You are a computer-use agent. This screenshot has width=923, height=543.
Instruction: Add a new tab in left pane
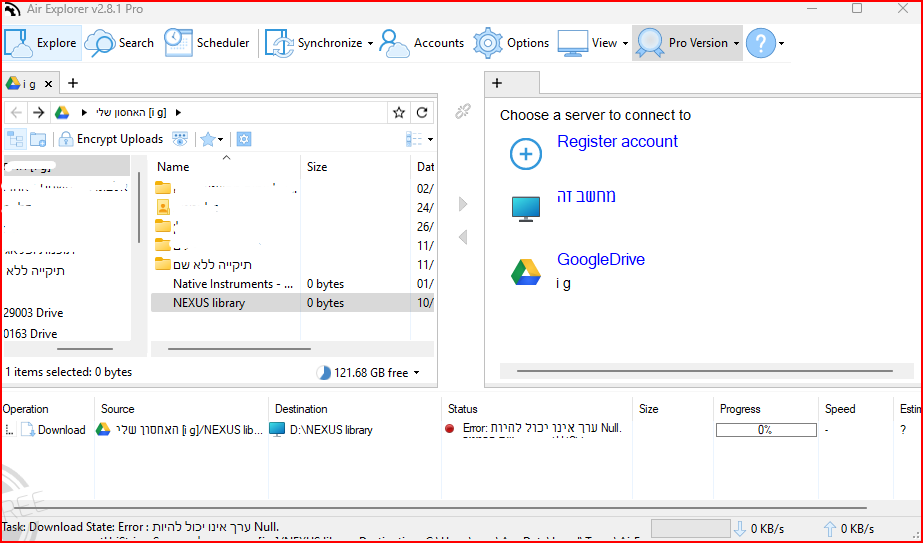(x=73, y=83)
